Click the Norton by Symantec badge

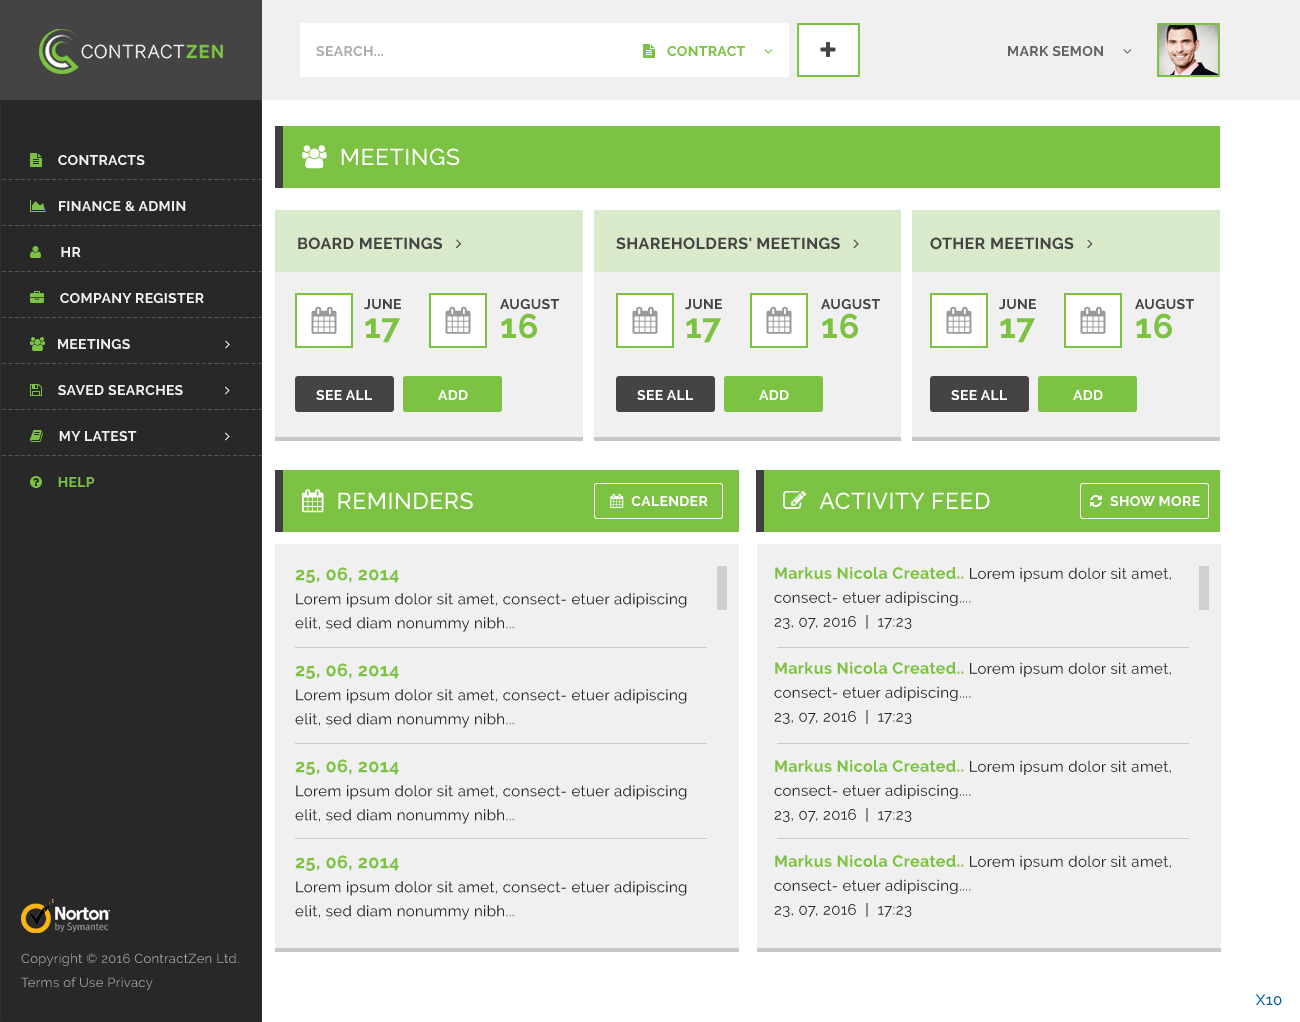point(65,917)
